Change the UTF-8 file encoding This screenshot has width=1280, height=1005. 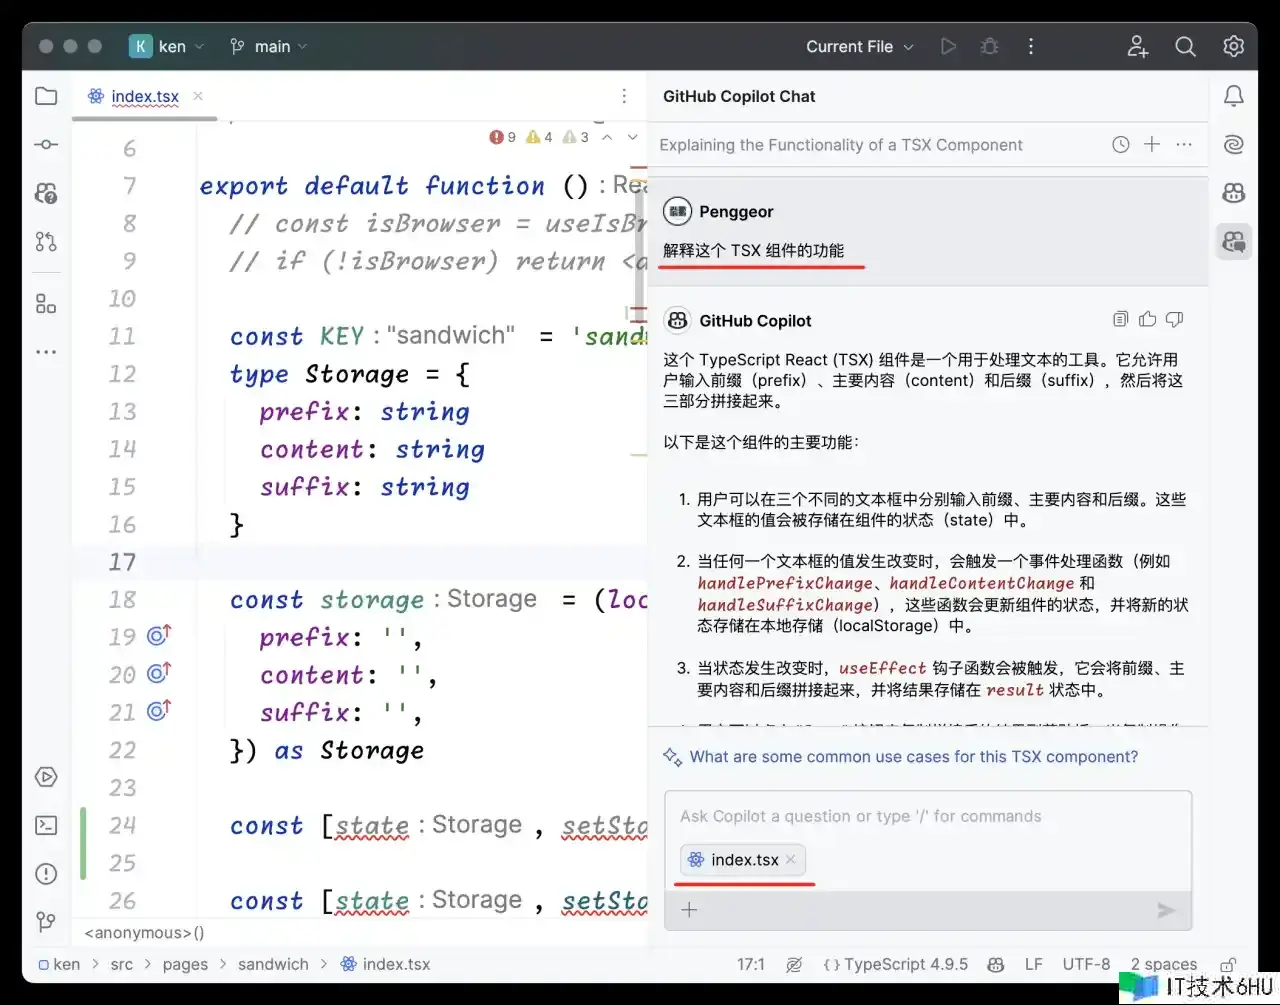tap(1086, 965)
